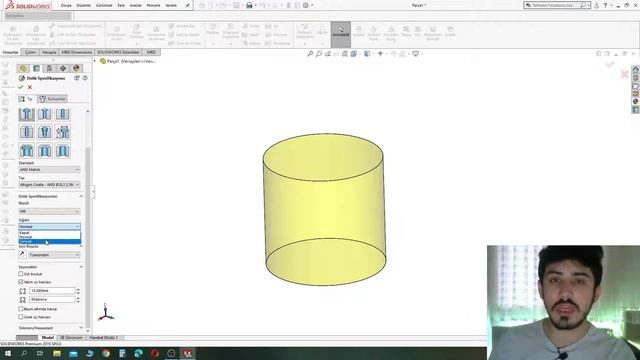Open the SolidWorks taskbar icon
Viewport: 640px width, 360px height.
[x=188, y=353]
